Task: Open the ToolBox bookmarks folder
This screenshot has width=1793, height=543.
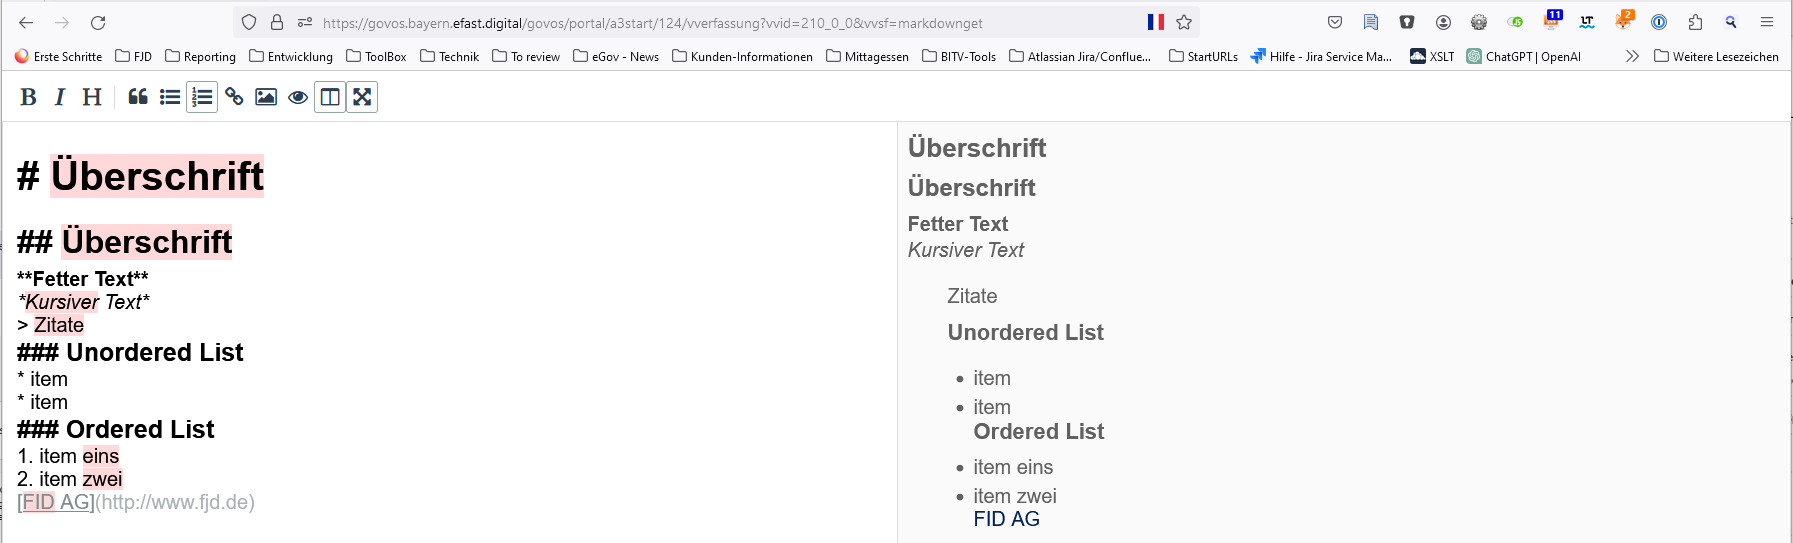Action: tap(376, 57)
